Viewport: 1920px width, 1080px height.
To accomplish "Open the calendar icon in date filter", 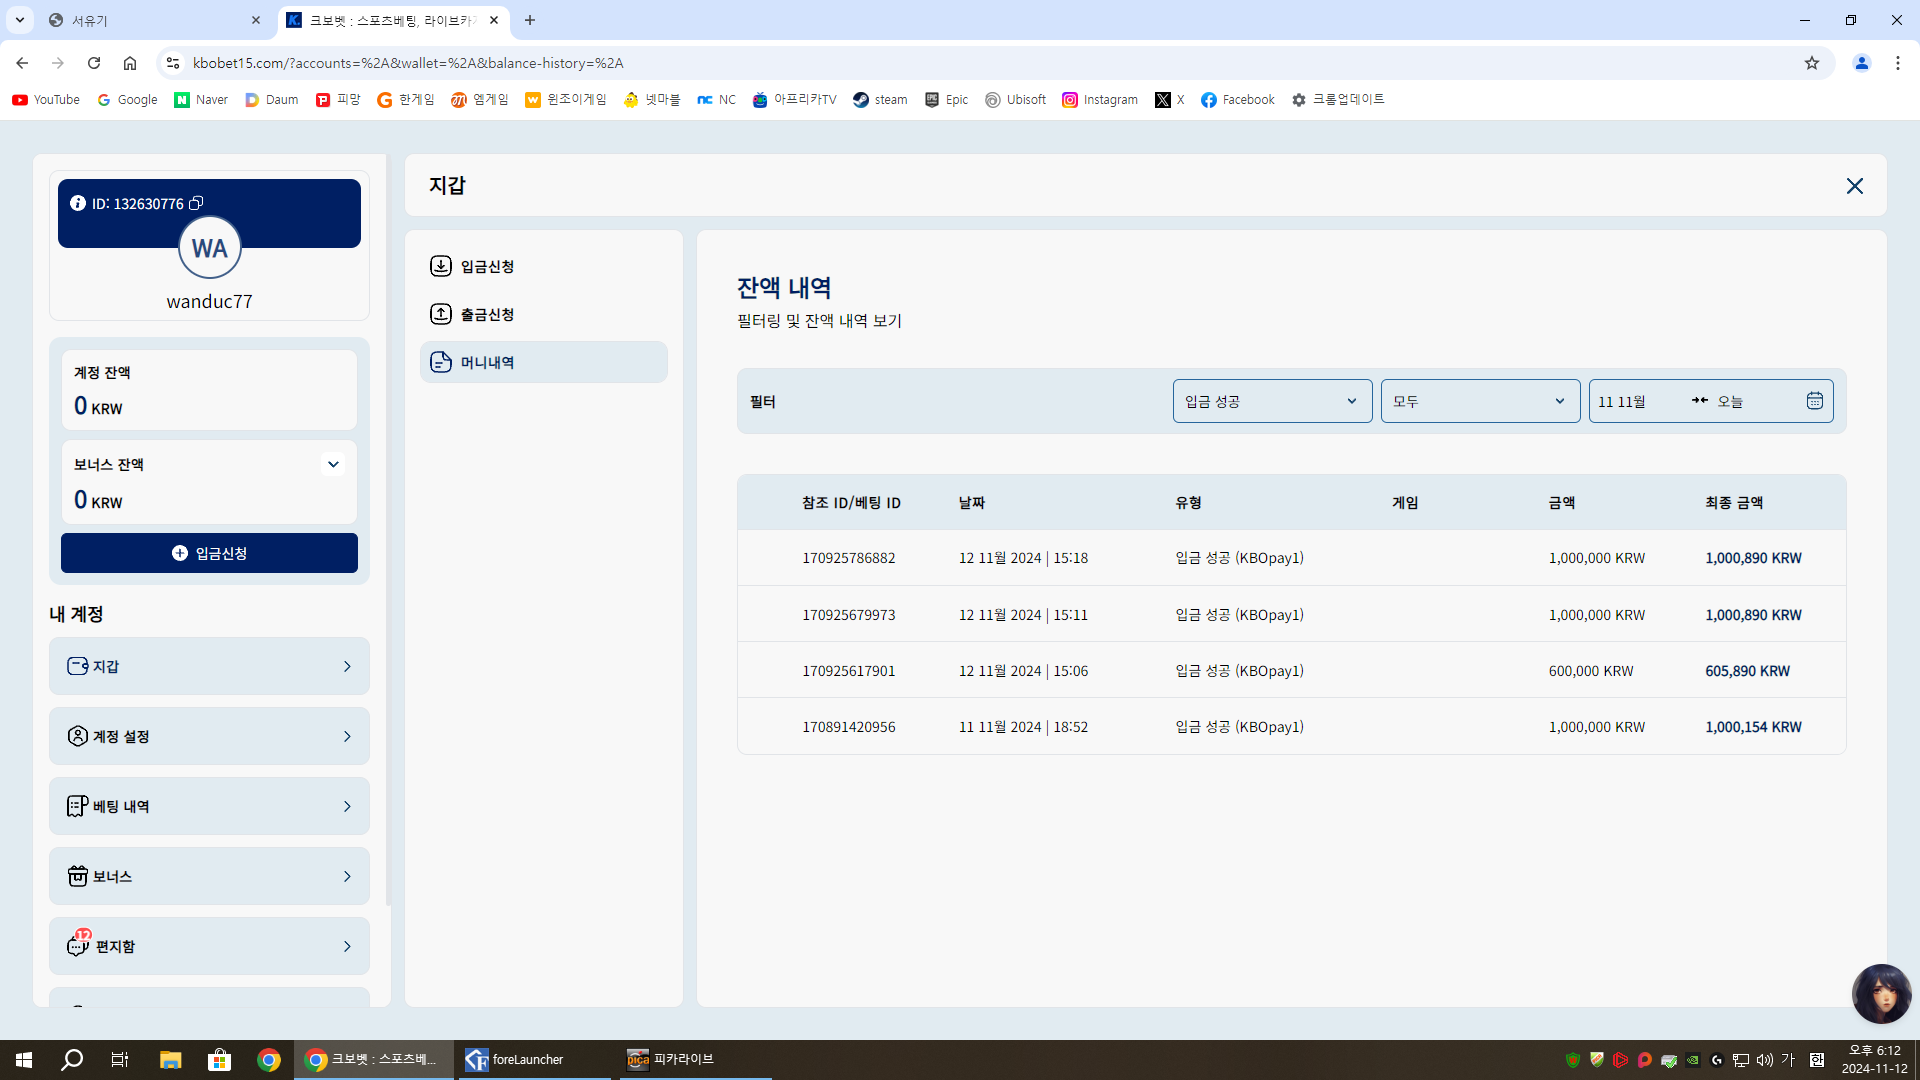I will coord(1815,401).
